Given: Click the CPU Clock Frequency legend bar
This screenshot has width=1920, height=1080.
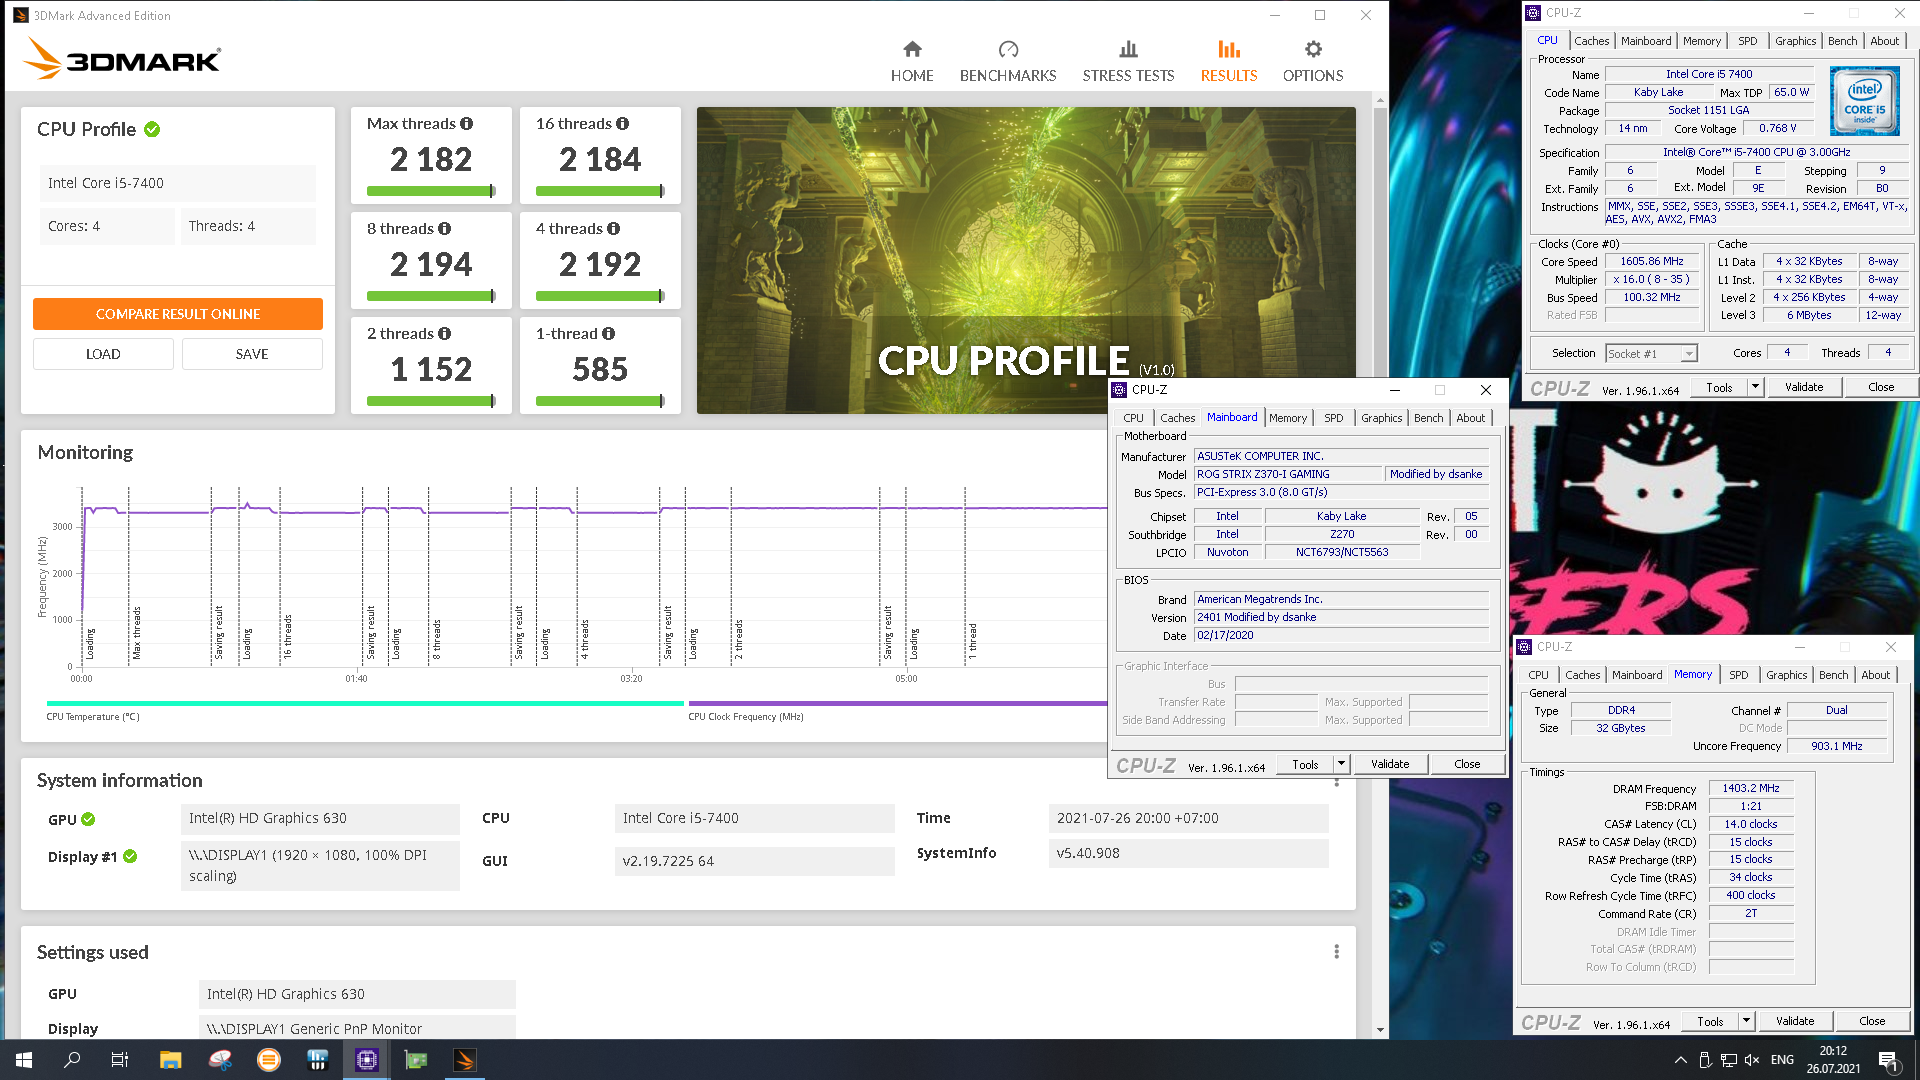Looking at the screenshot, I should 897,703.
